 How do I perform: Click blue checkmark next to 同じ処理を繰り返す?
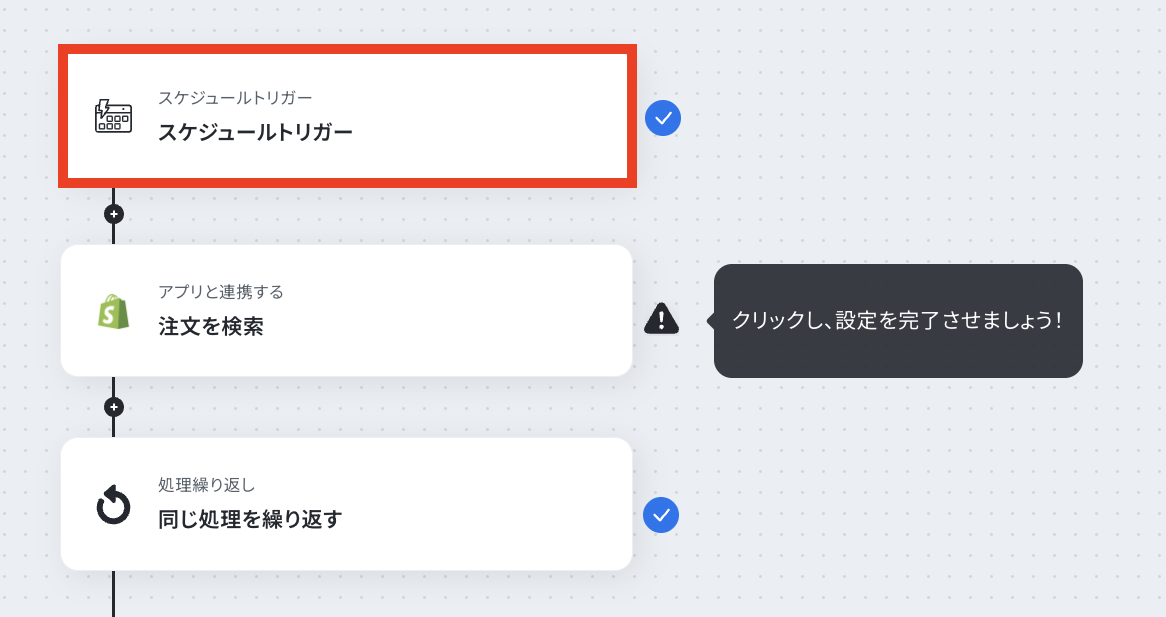pyautogui.click(x=661, y=515)
